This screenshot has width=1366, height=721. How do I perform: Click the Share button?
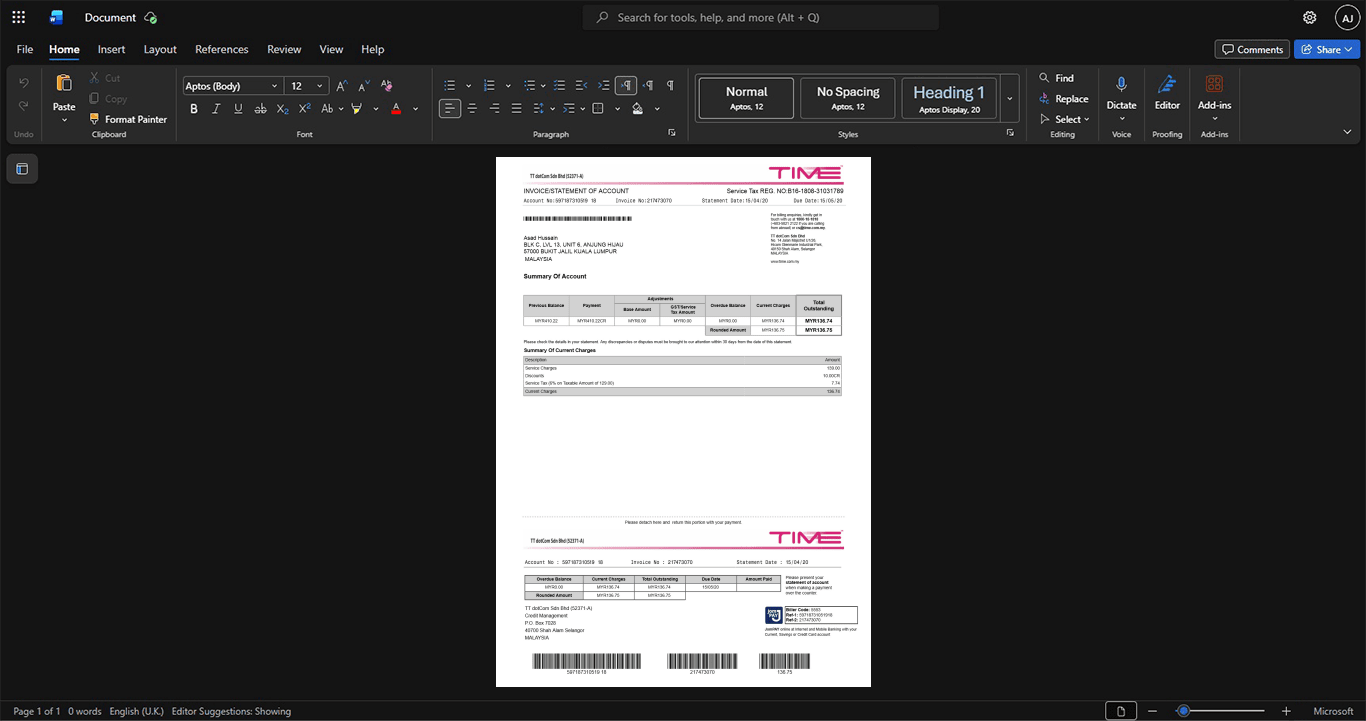pyautogui.click(x=1326, y=49)
